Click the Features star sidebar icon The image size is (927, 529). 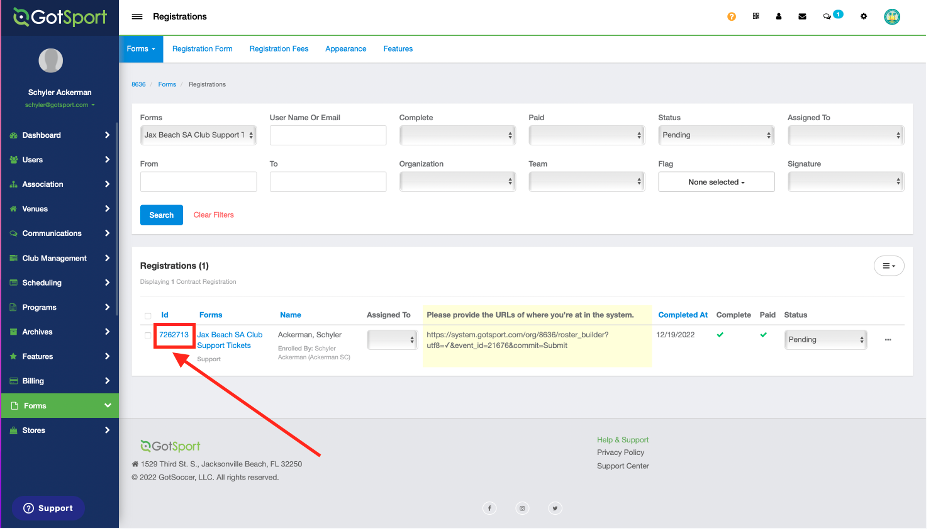[x=14, y=356]
